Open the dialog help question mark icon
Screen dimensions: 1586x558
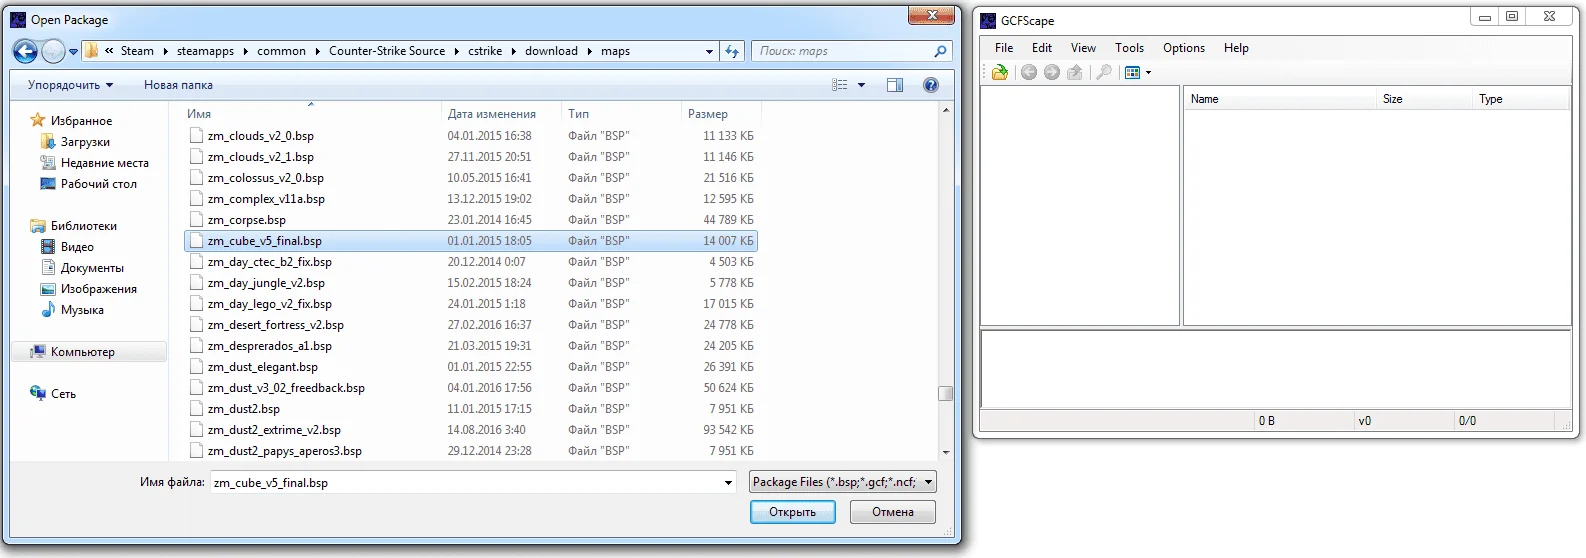pos(931,85)
